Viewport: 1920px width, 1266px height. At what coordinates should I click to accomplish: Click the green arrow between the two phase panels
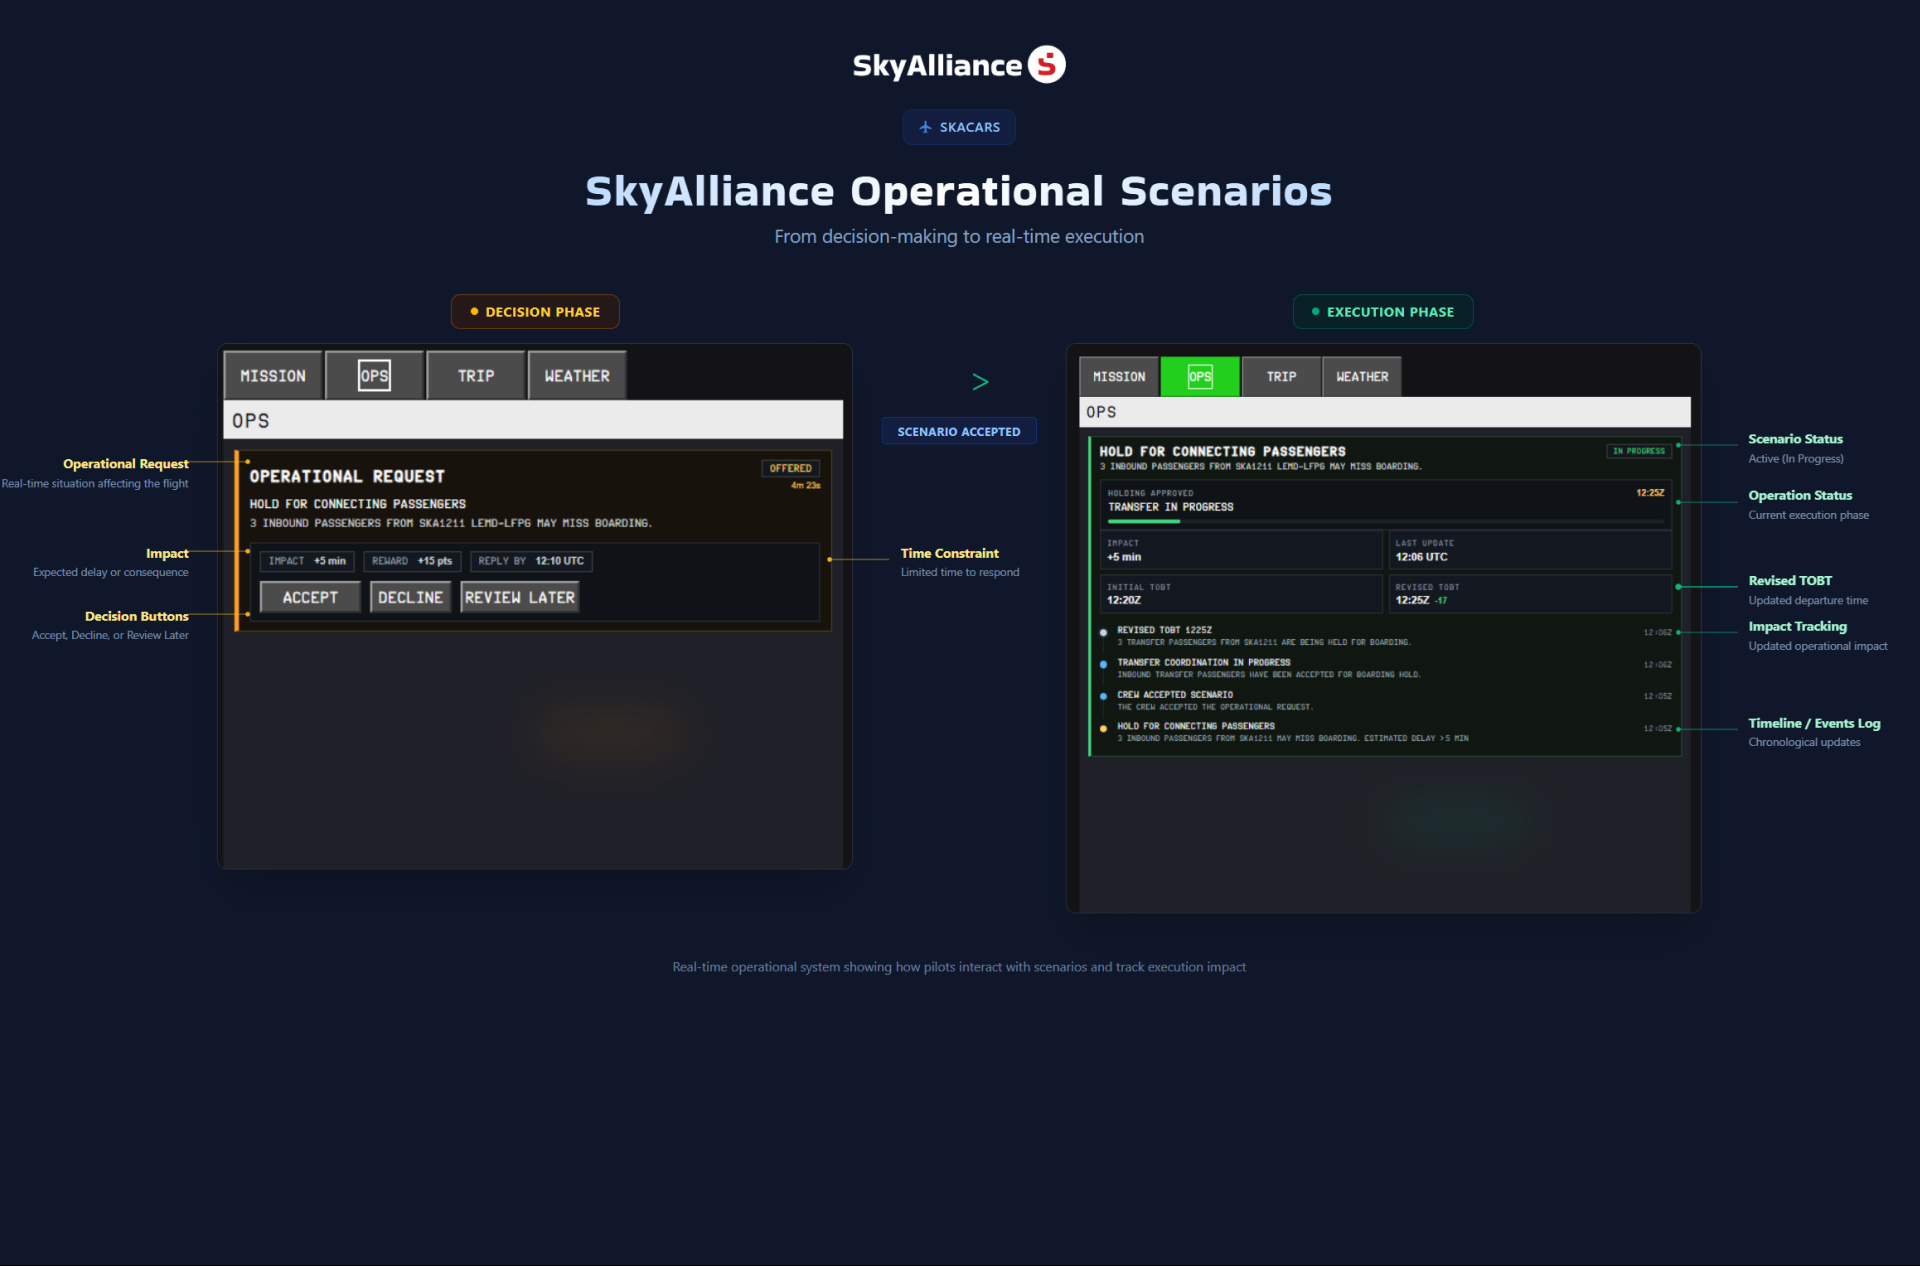click(980, 381)
